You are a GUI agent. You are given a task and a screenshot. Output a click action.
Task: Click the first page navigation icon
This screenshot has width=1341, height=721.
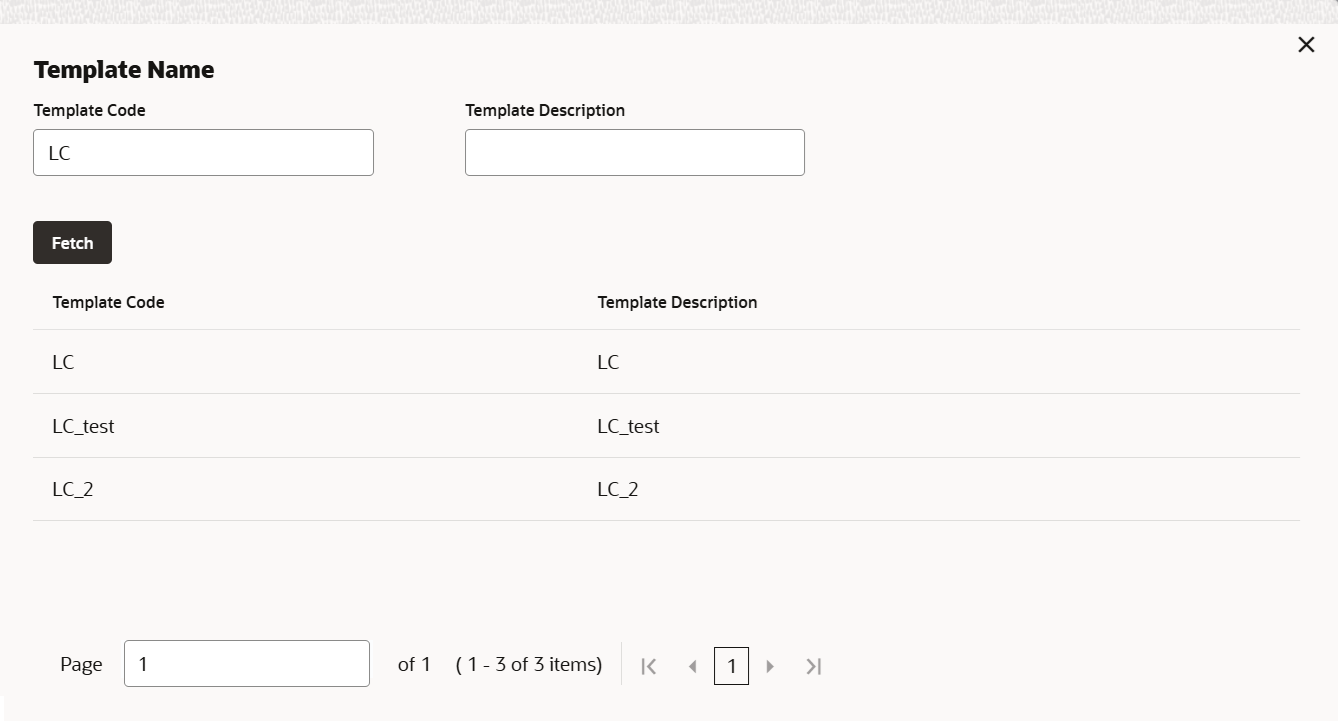tap(648, 665)
